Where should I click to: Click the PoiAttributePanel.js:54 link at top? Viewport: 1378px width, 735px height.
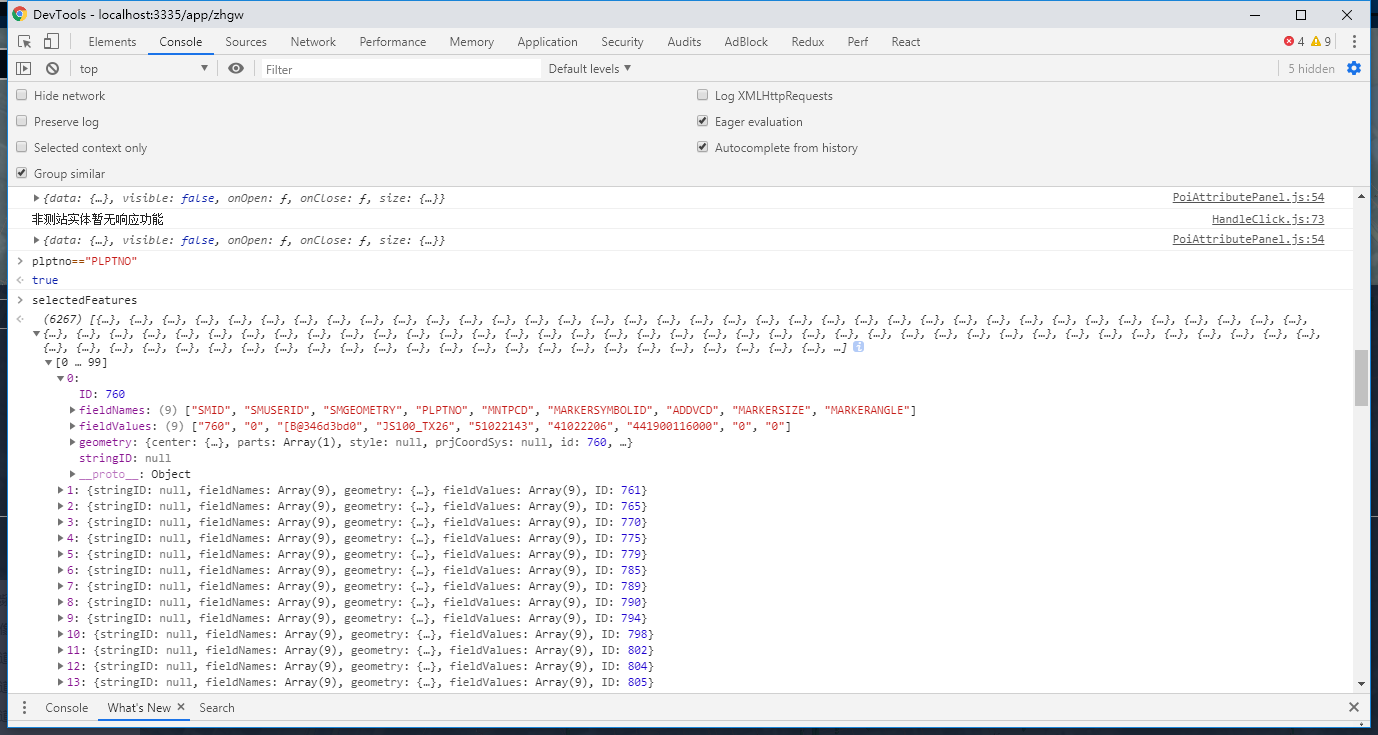[x=1248, y=198]
